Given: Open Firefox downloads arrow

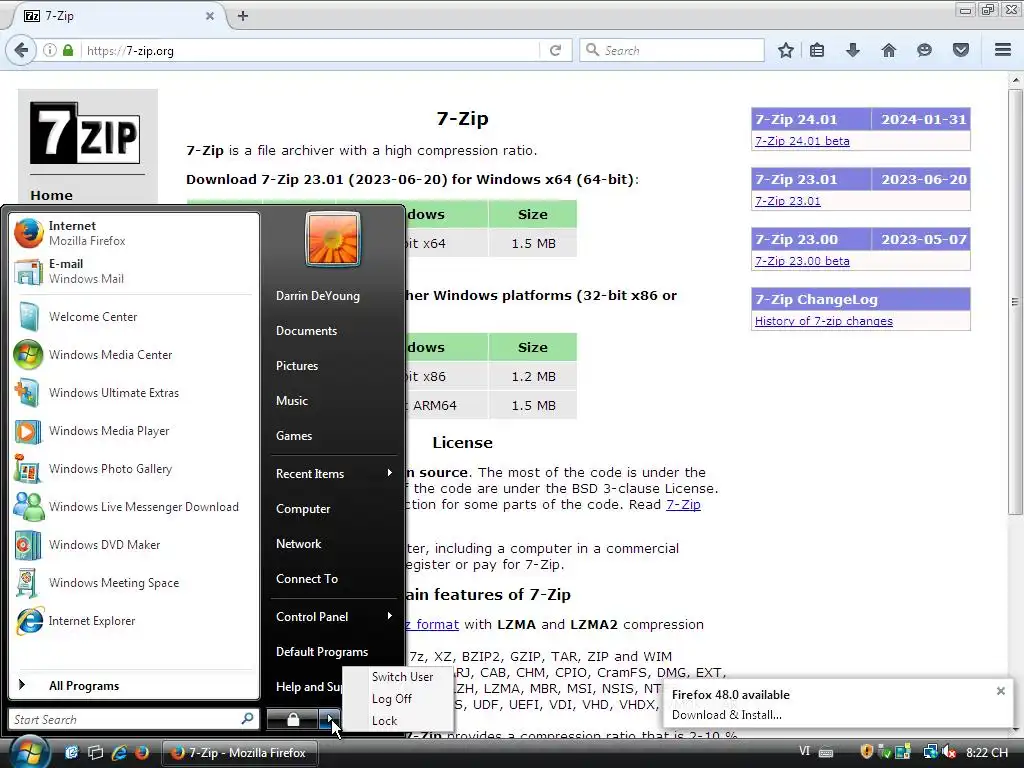Looking at the screenshot, I should [x=852, y=50].
